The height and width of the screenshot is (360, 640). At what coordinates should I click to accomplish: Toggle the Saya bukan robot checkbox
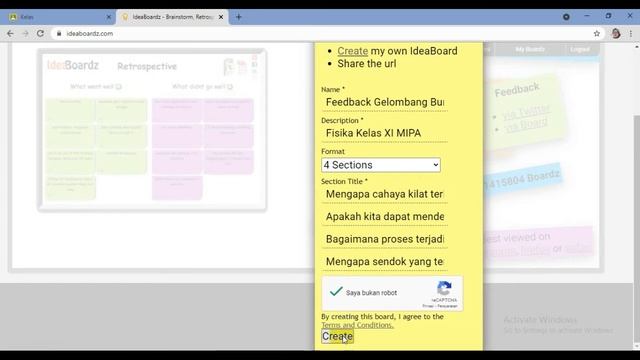[x=336, y=292]
